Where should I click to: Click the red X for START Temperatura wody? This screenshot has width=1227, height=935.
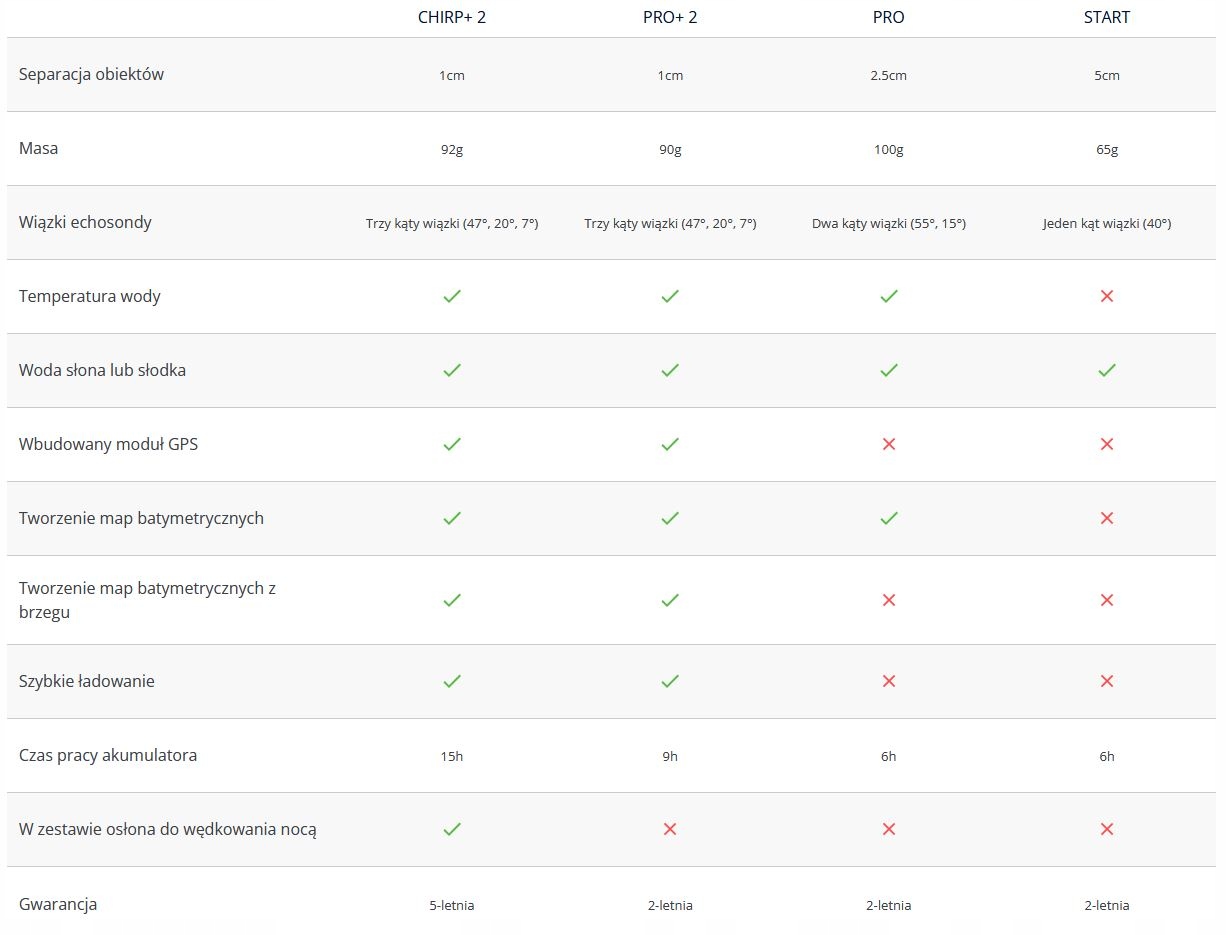pos(1106,296)
